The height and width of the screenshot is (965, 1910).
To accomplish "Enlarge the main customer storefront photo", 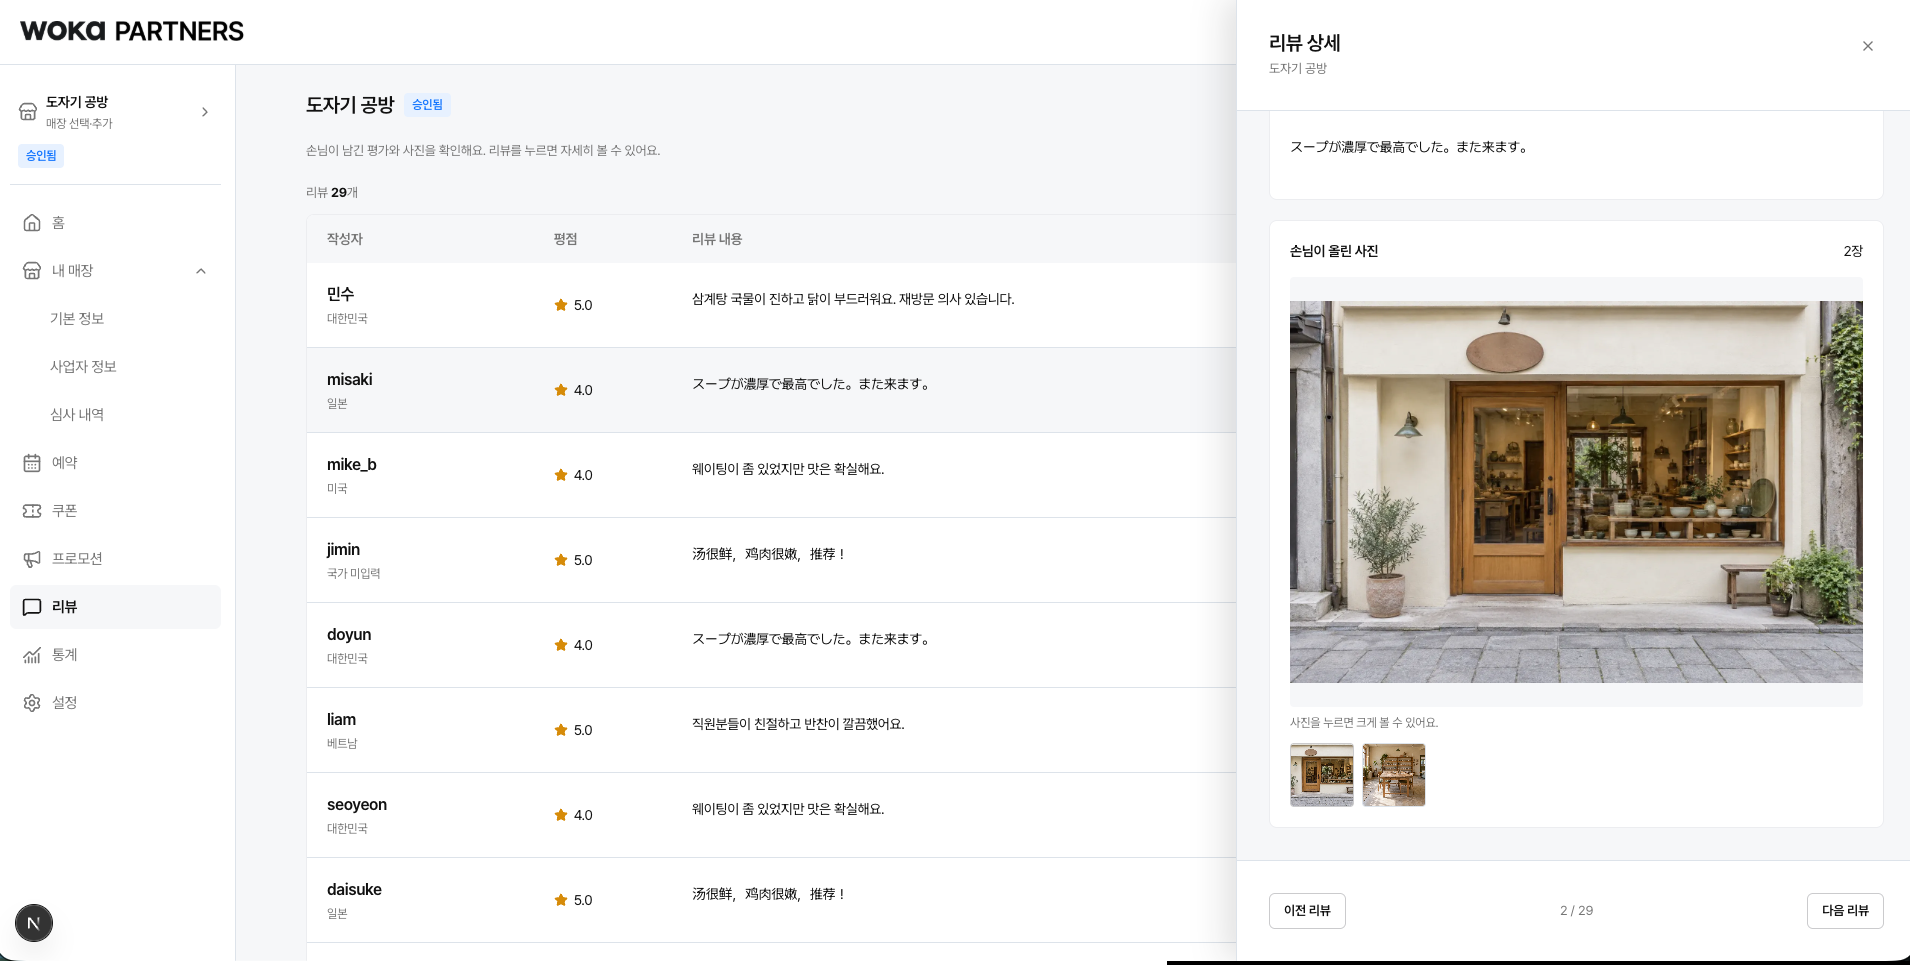I will 1576,492.
